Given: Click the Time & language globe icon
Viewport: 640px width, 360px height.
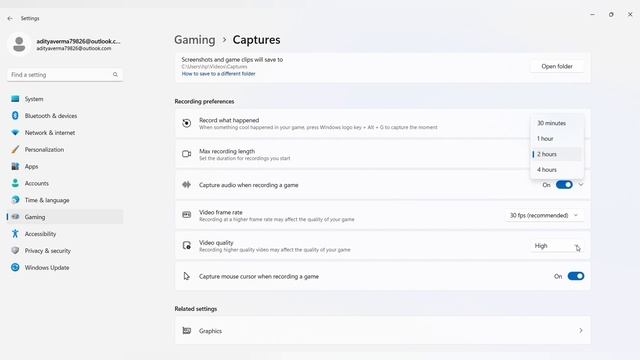Looking at the screenshot, I should tap(15, 200).
